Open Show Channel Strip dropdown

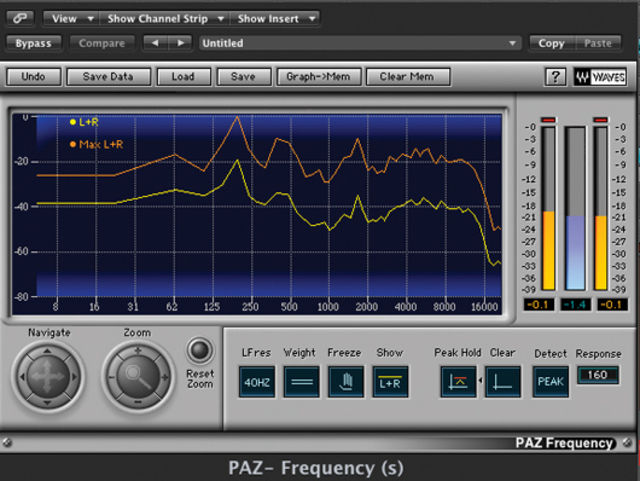pos(164,18)
